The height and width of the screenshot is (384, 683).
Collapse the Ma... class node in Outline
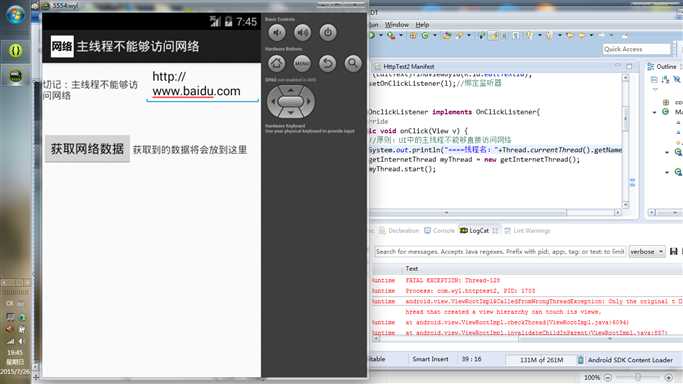tap(654, 112)
